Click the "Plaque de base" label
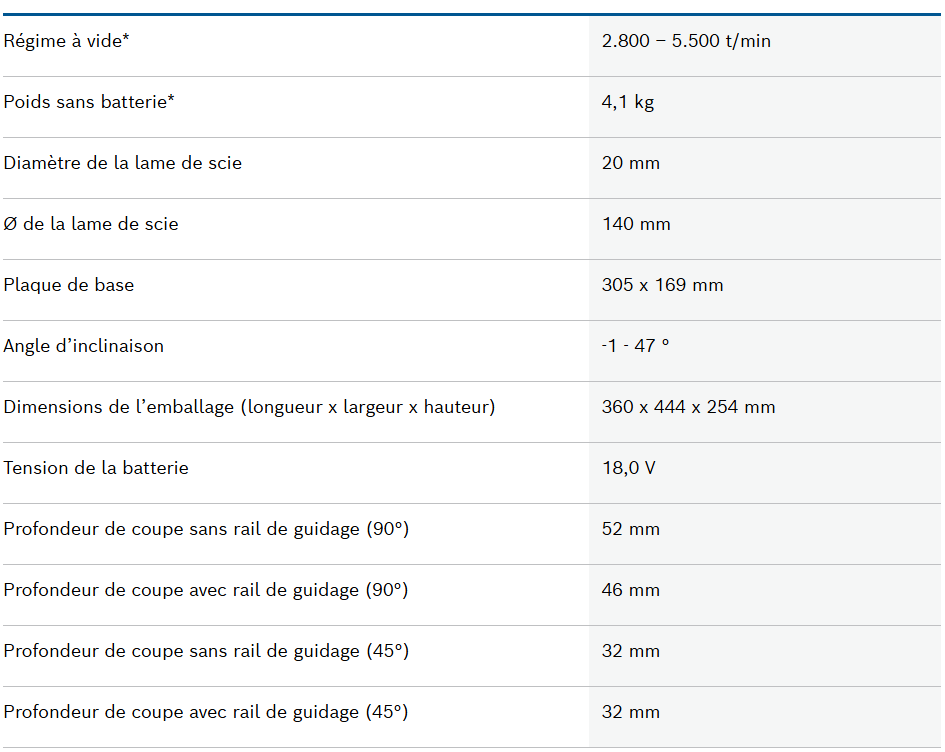This screenshot has width=945, height=752. [x=69, y=285]
